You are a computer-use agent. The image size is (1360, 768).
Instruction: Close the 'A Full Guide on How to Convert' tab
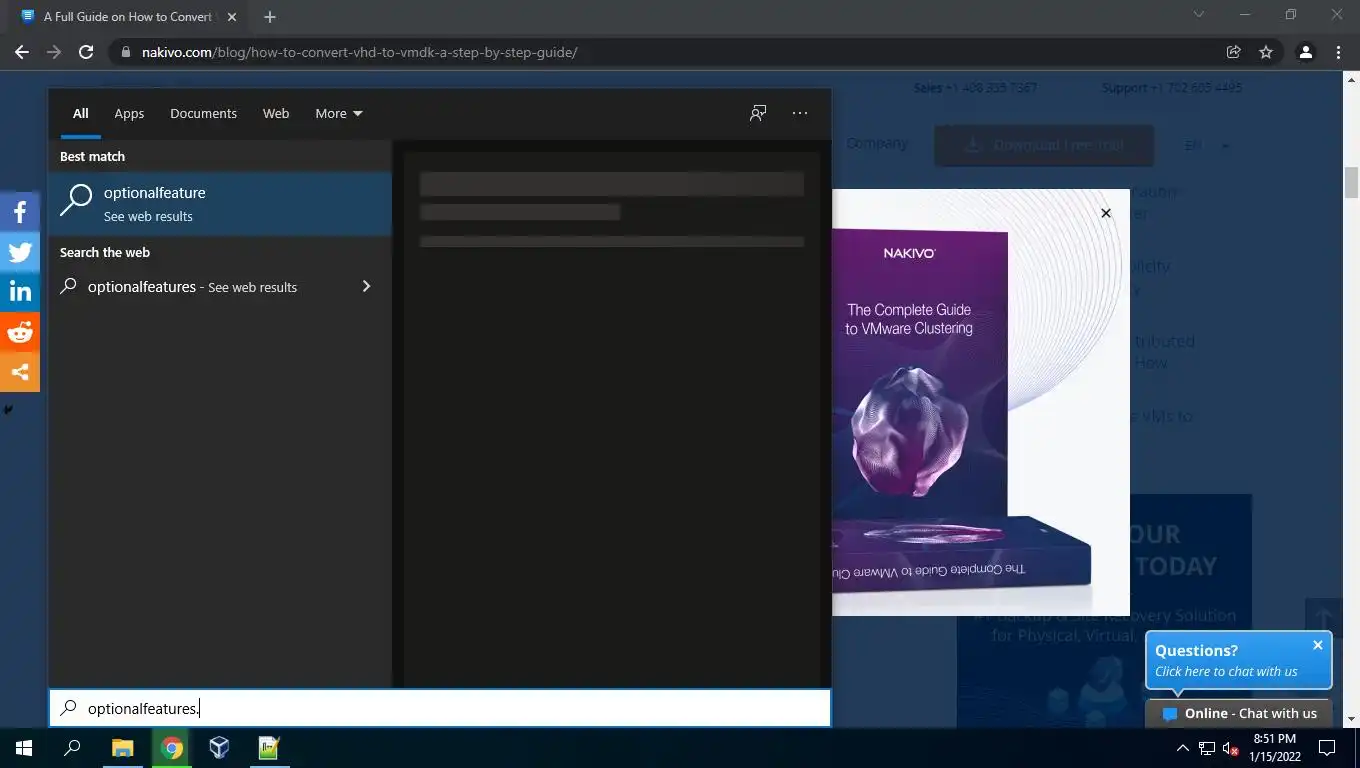pos(231,17)
